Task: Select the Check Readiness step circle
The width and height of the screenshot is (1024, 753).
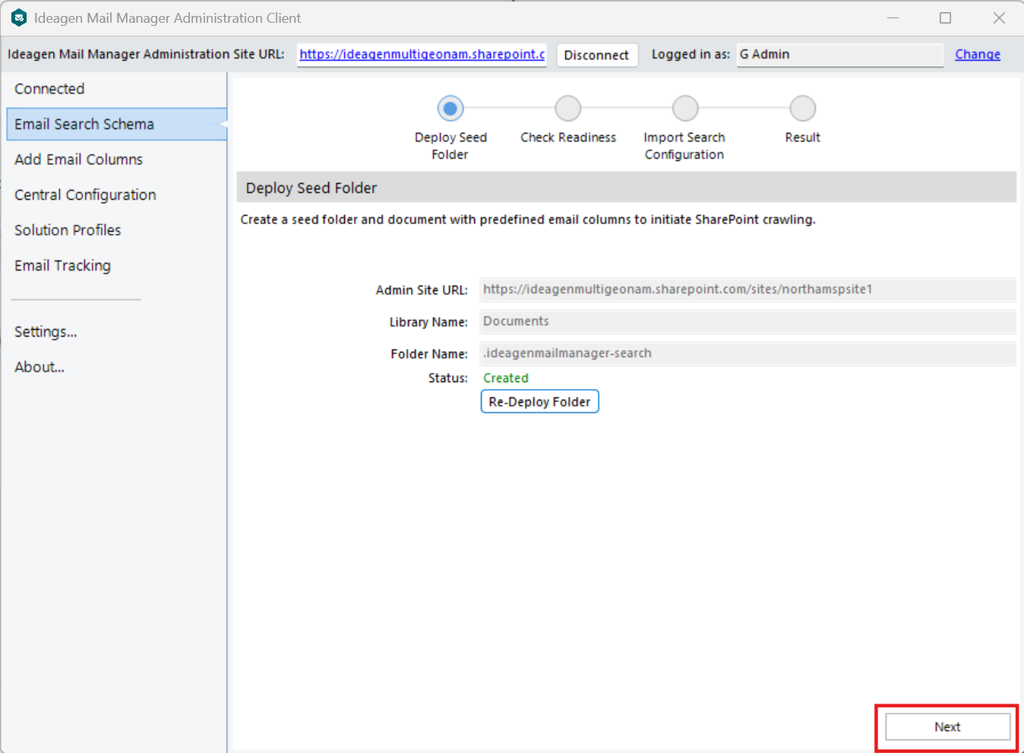Action: click(x=568, y=108)
